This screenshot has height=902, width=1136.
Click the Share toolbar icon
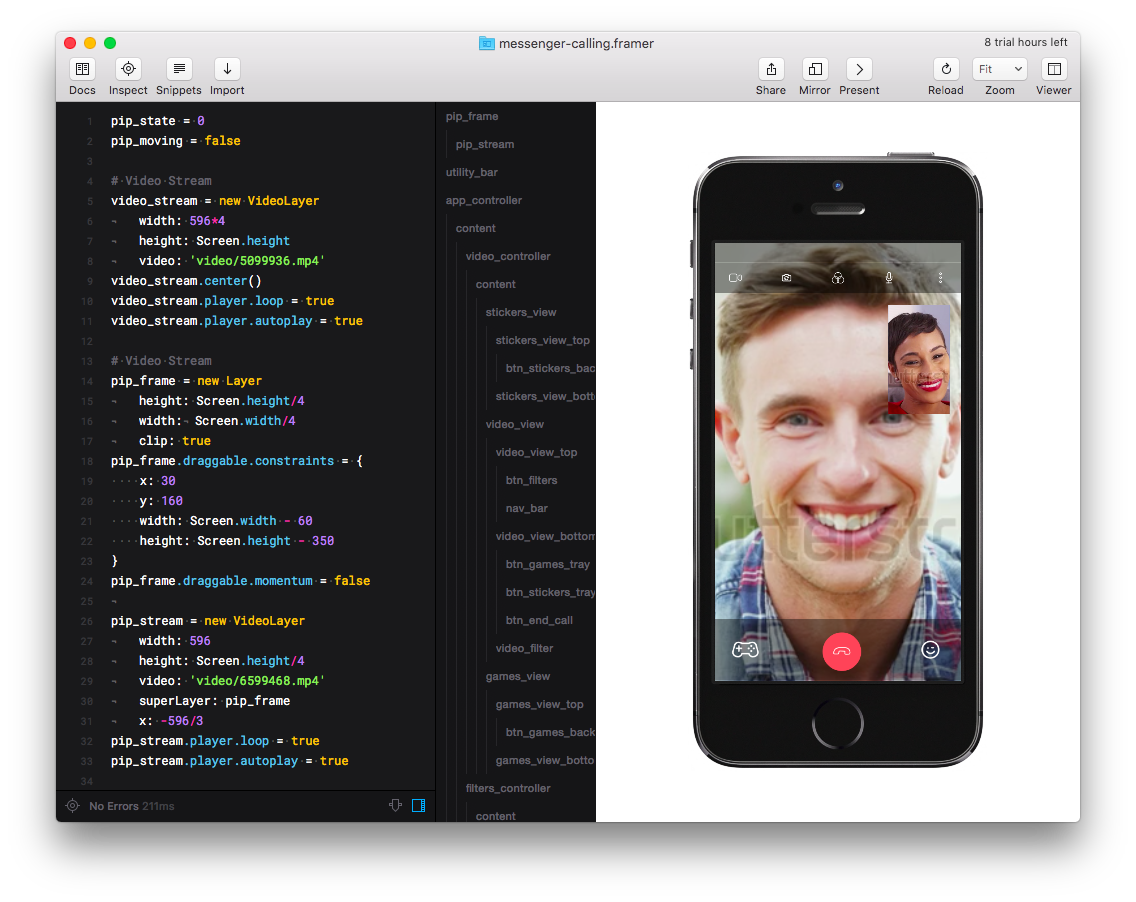(771, 69)
